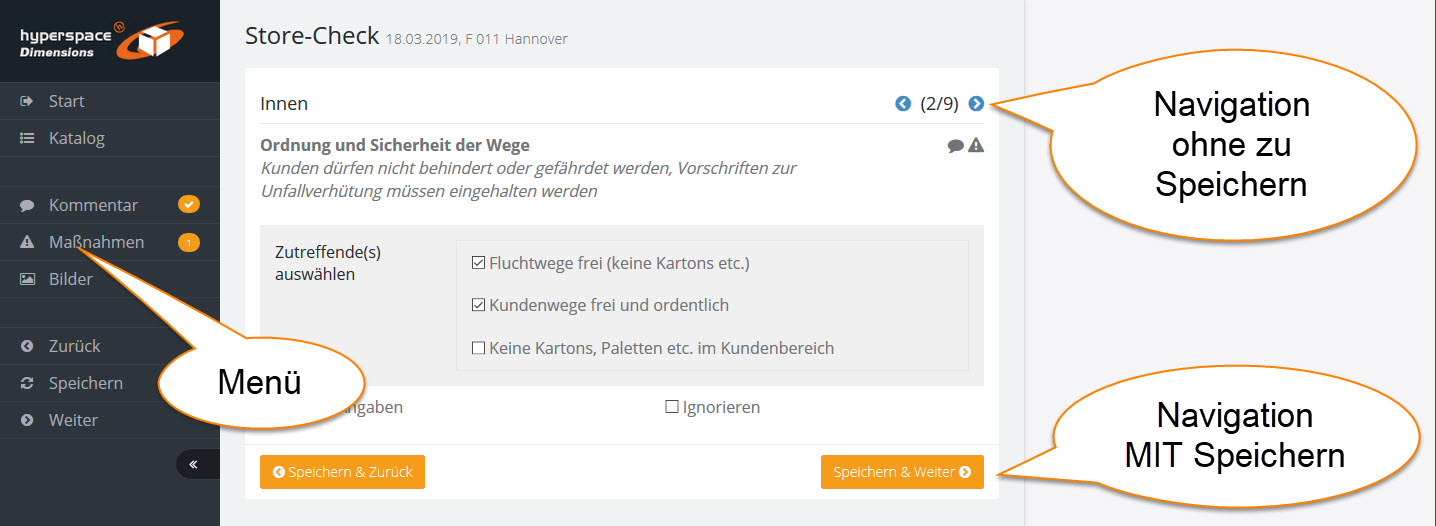Open Bilder in the sidebar menu
Viewport: 1436px width, 526px height.
(70, 279)
